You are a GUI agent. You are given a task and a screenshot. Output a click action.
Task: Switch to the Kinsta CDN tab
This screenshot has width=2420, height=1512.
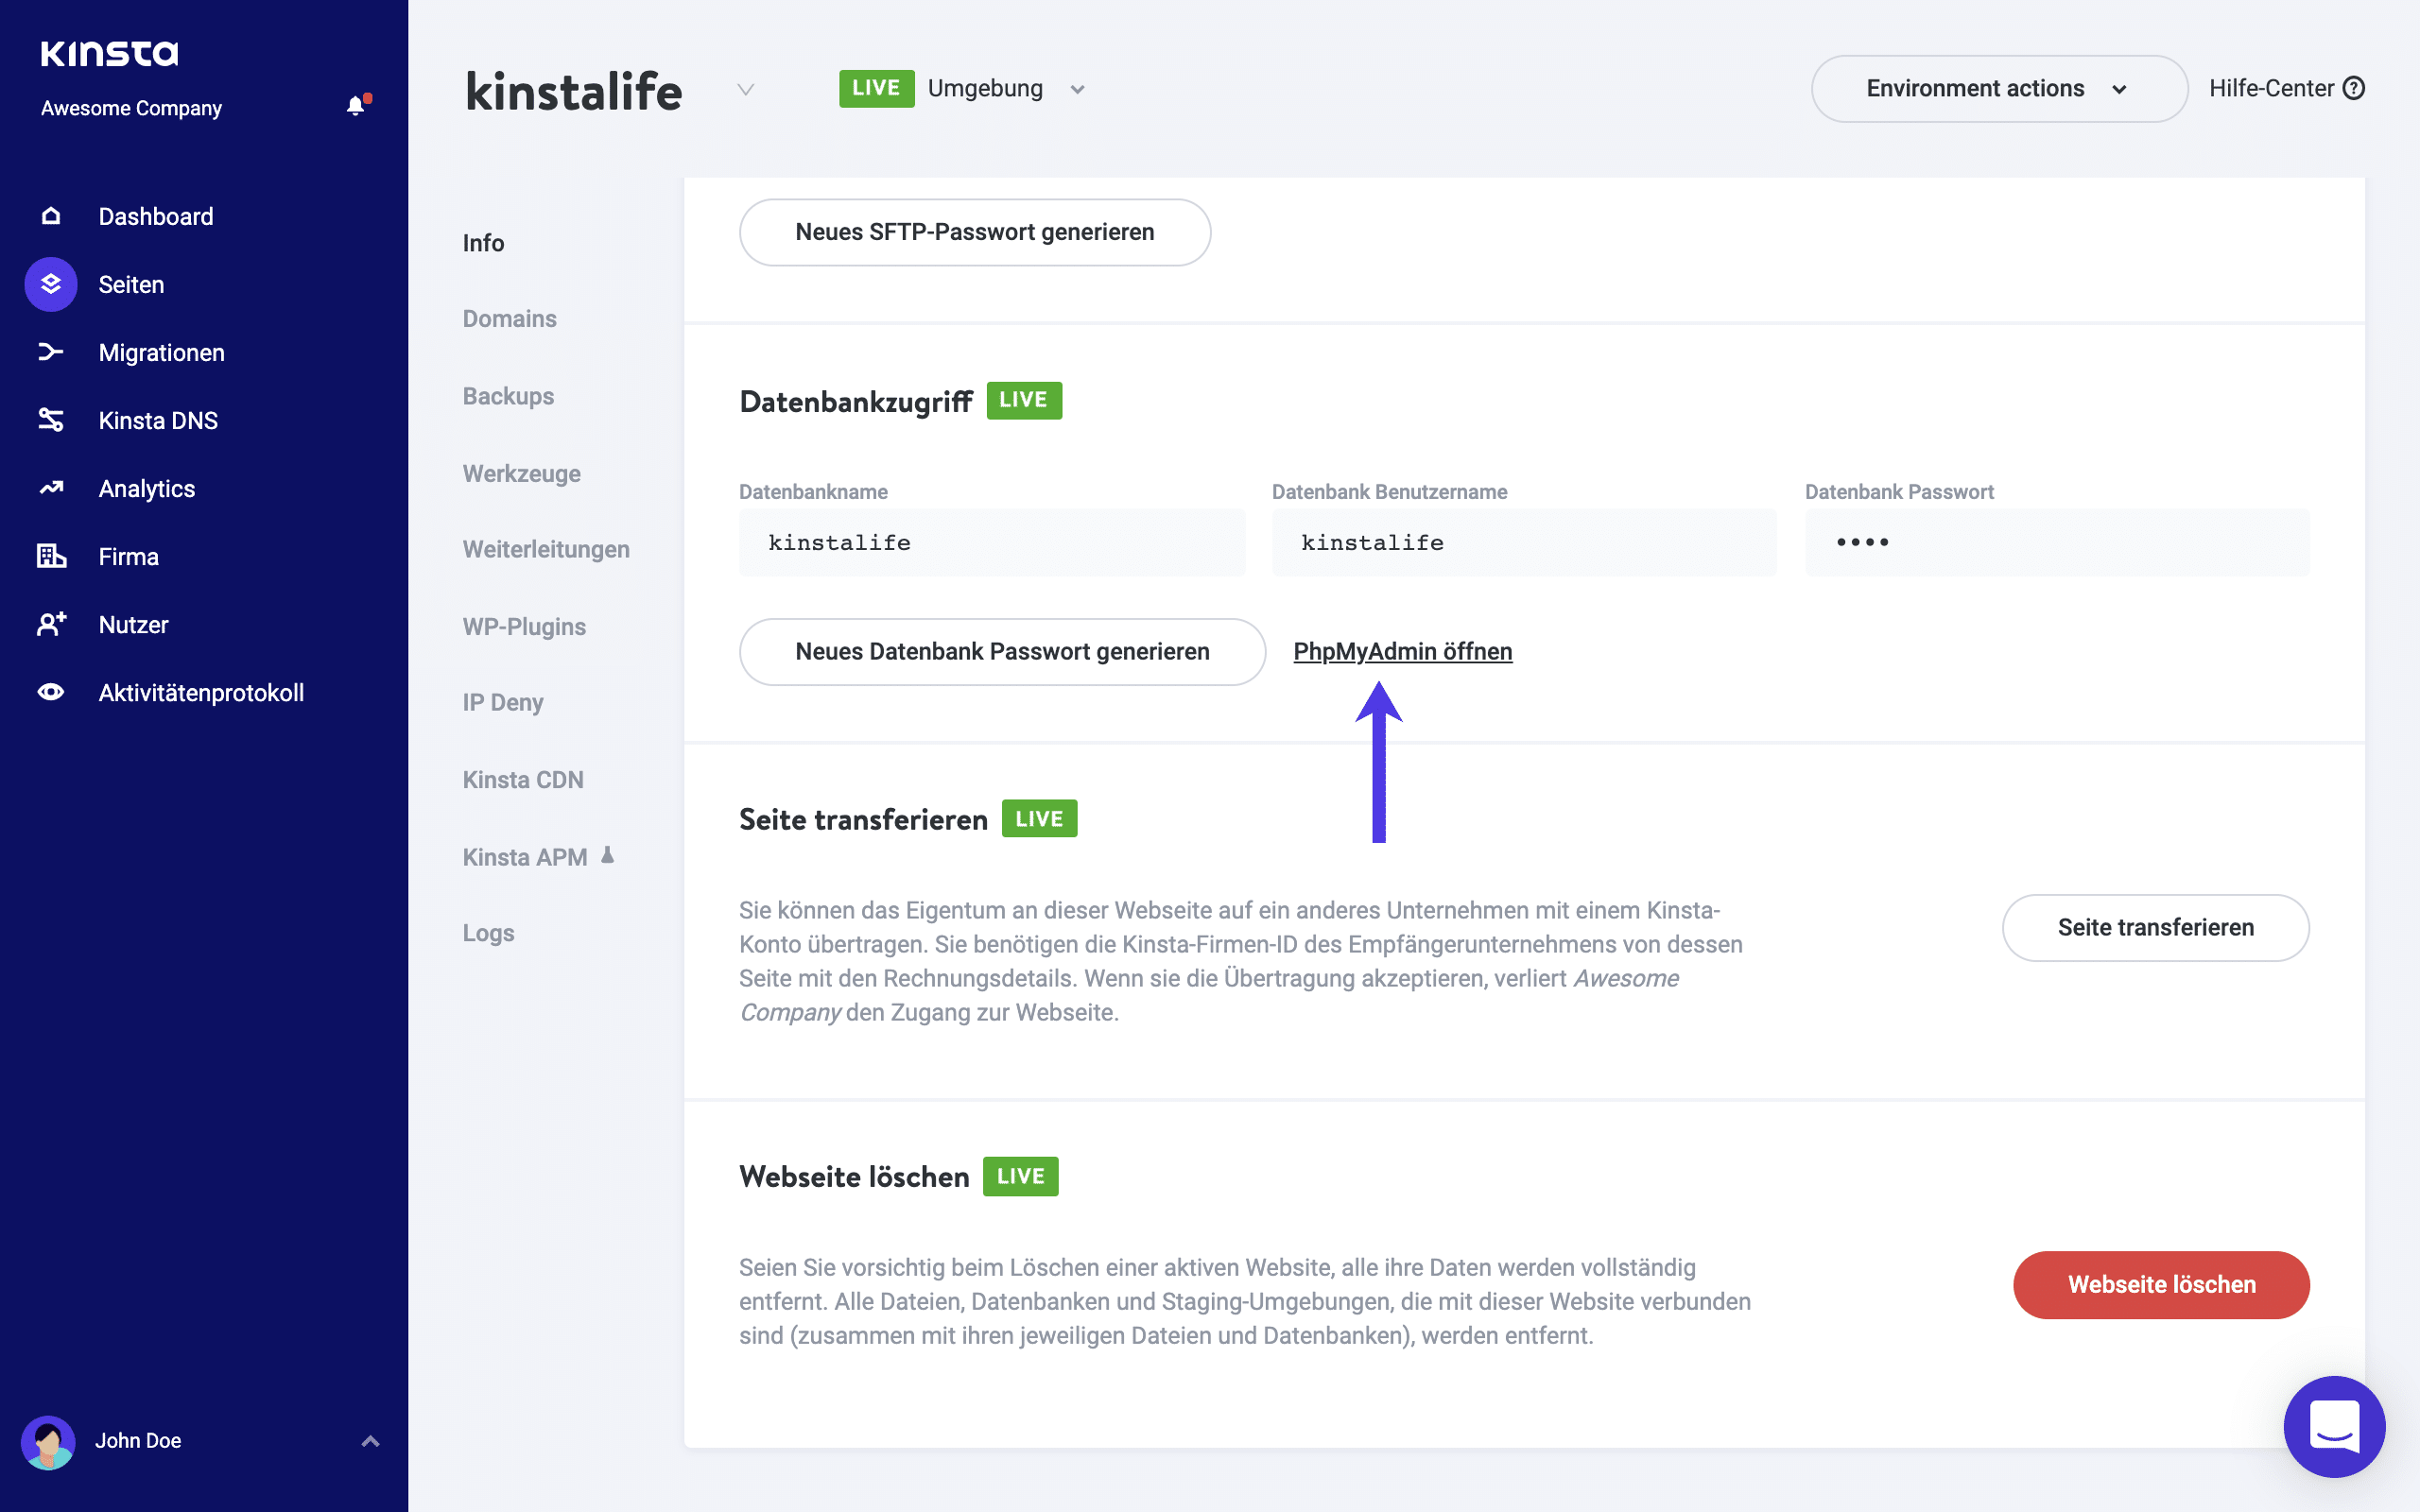coord(523,778)
